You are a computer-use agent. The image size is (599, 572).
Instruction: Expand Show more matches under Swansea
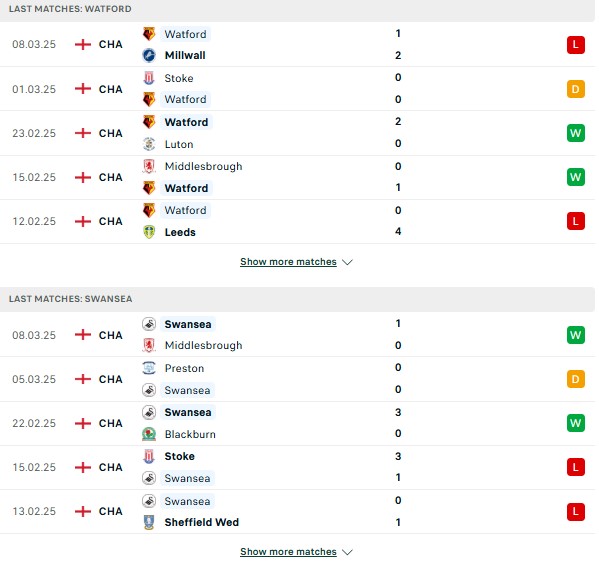pyautogui.click(x=288, y=552)
